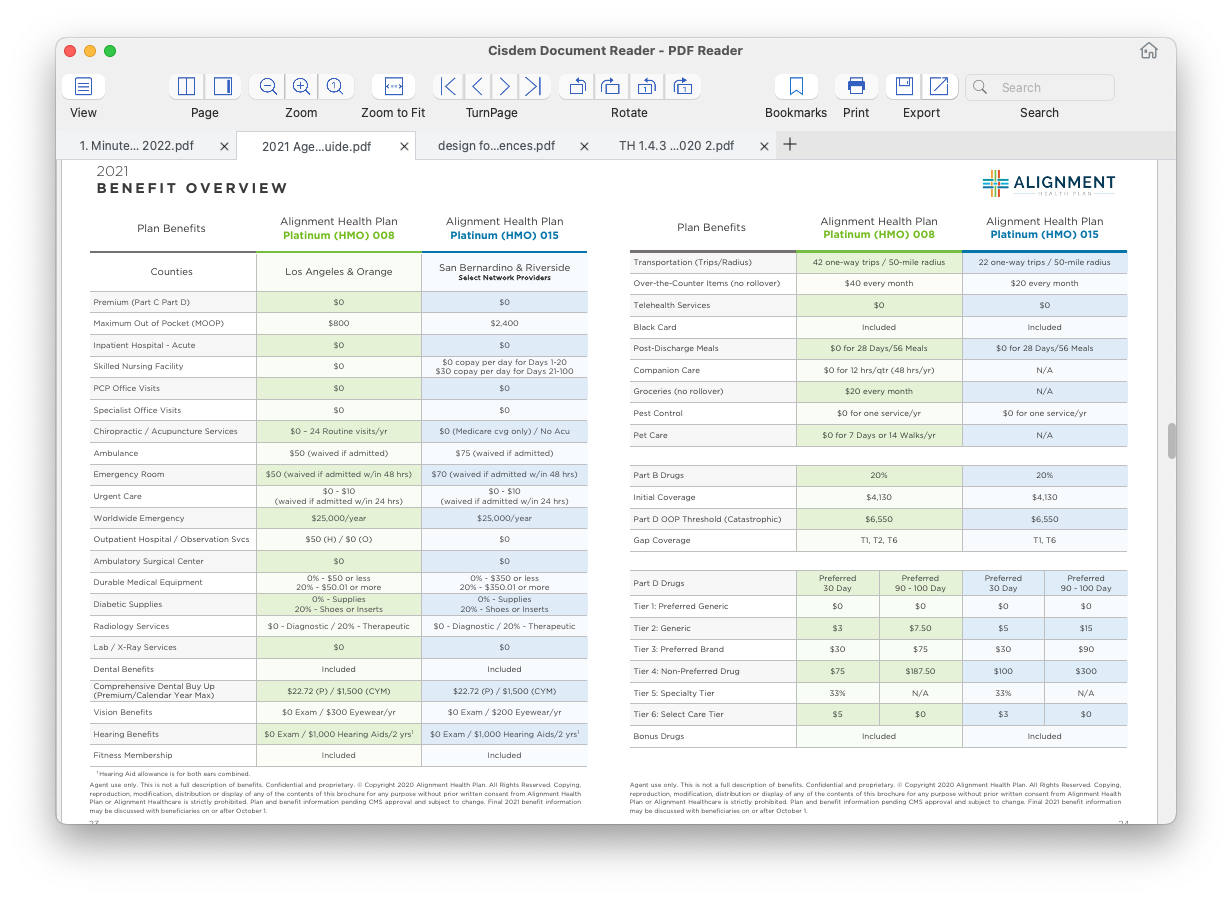Click the Skilled Nursing Facility label
Screen dimensions: 1232x898
[x=138, y=366]
